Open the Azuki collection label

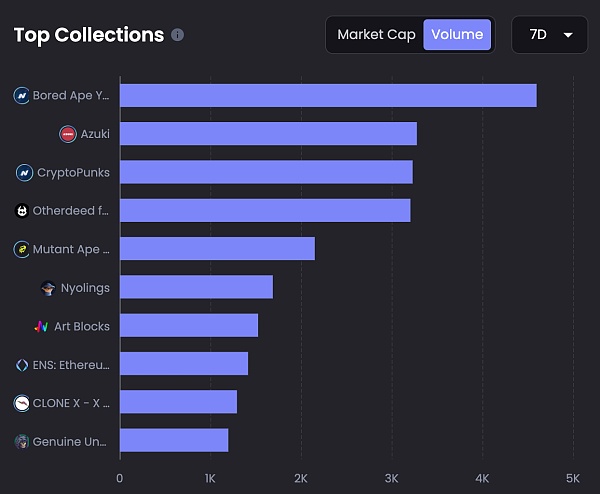point(95,134)
